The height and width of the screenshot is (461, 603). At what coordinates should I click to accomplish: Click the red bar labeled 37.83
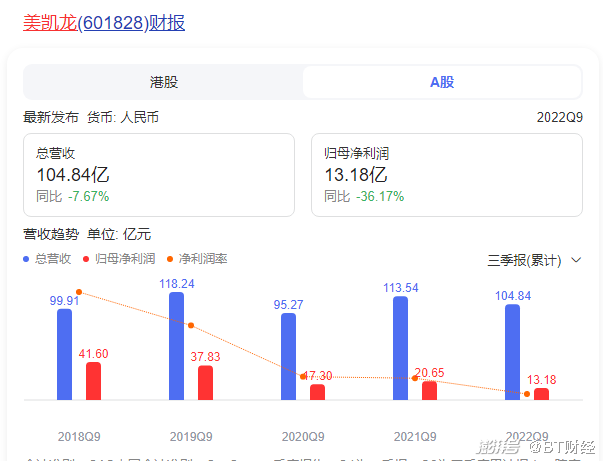pyautogui.click(x=205, y=383)
